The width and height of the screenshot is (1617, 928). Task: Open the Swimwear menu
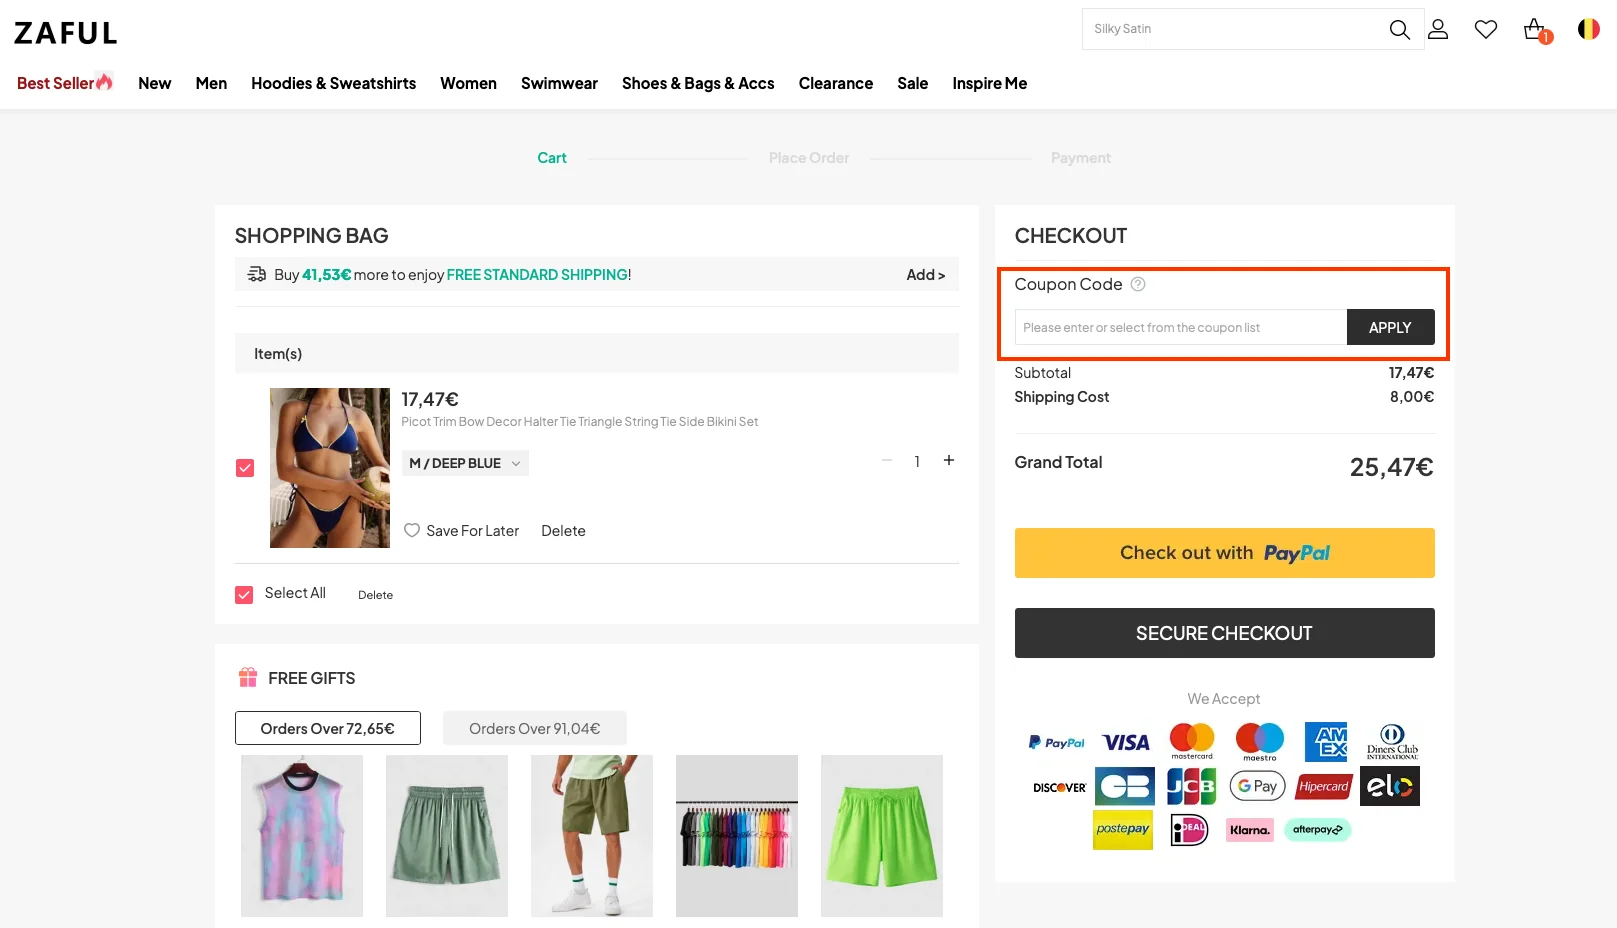pos(559,84)
